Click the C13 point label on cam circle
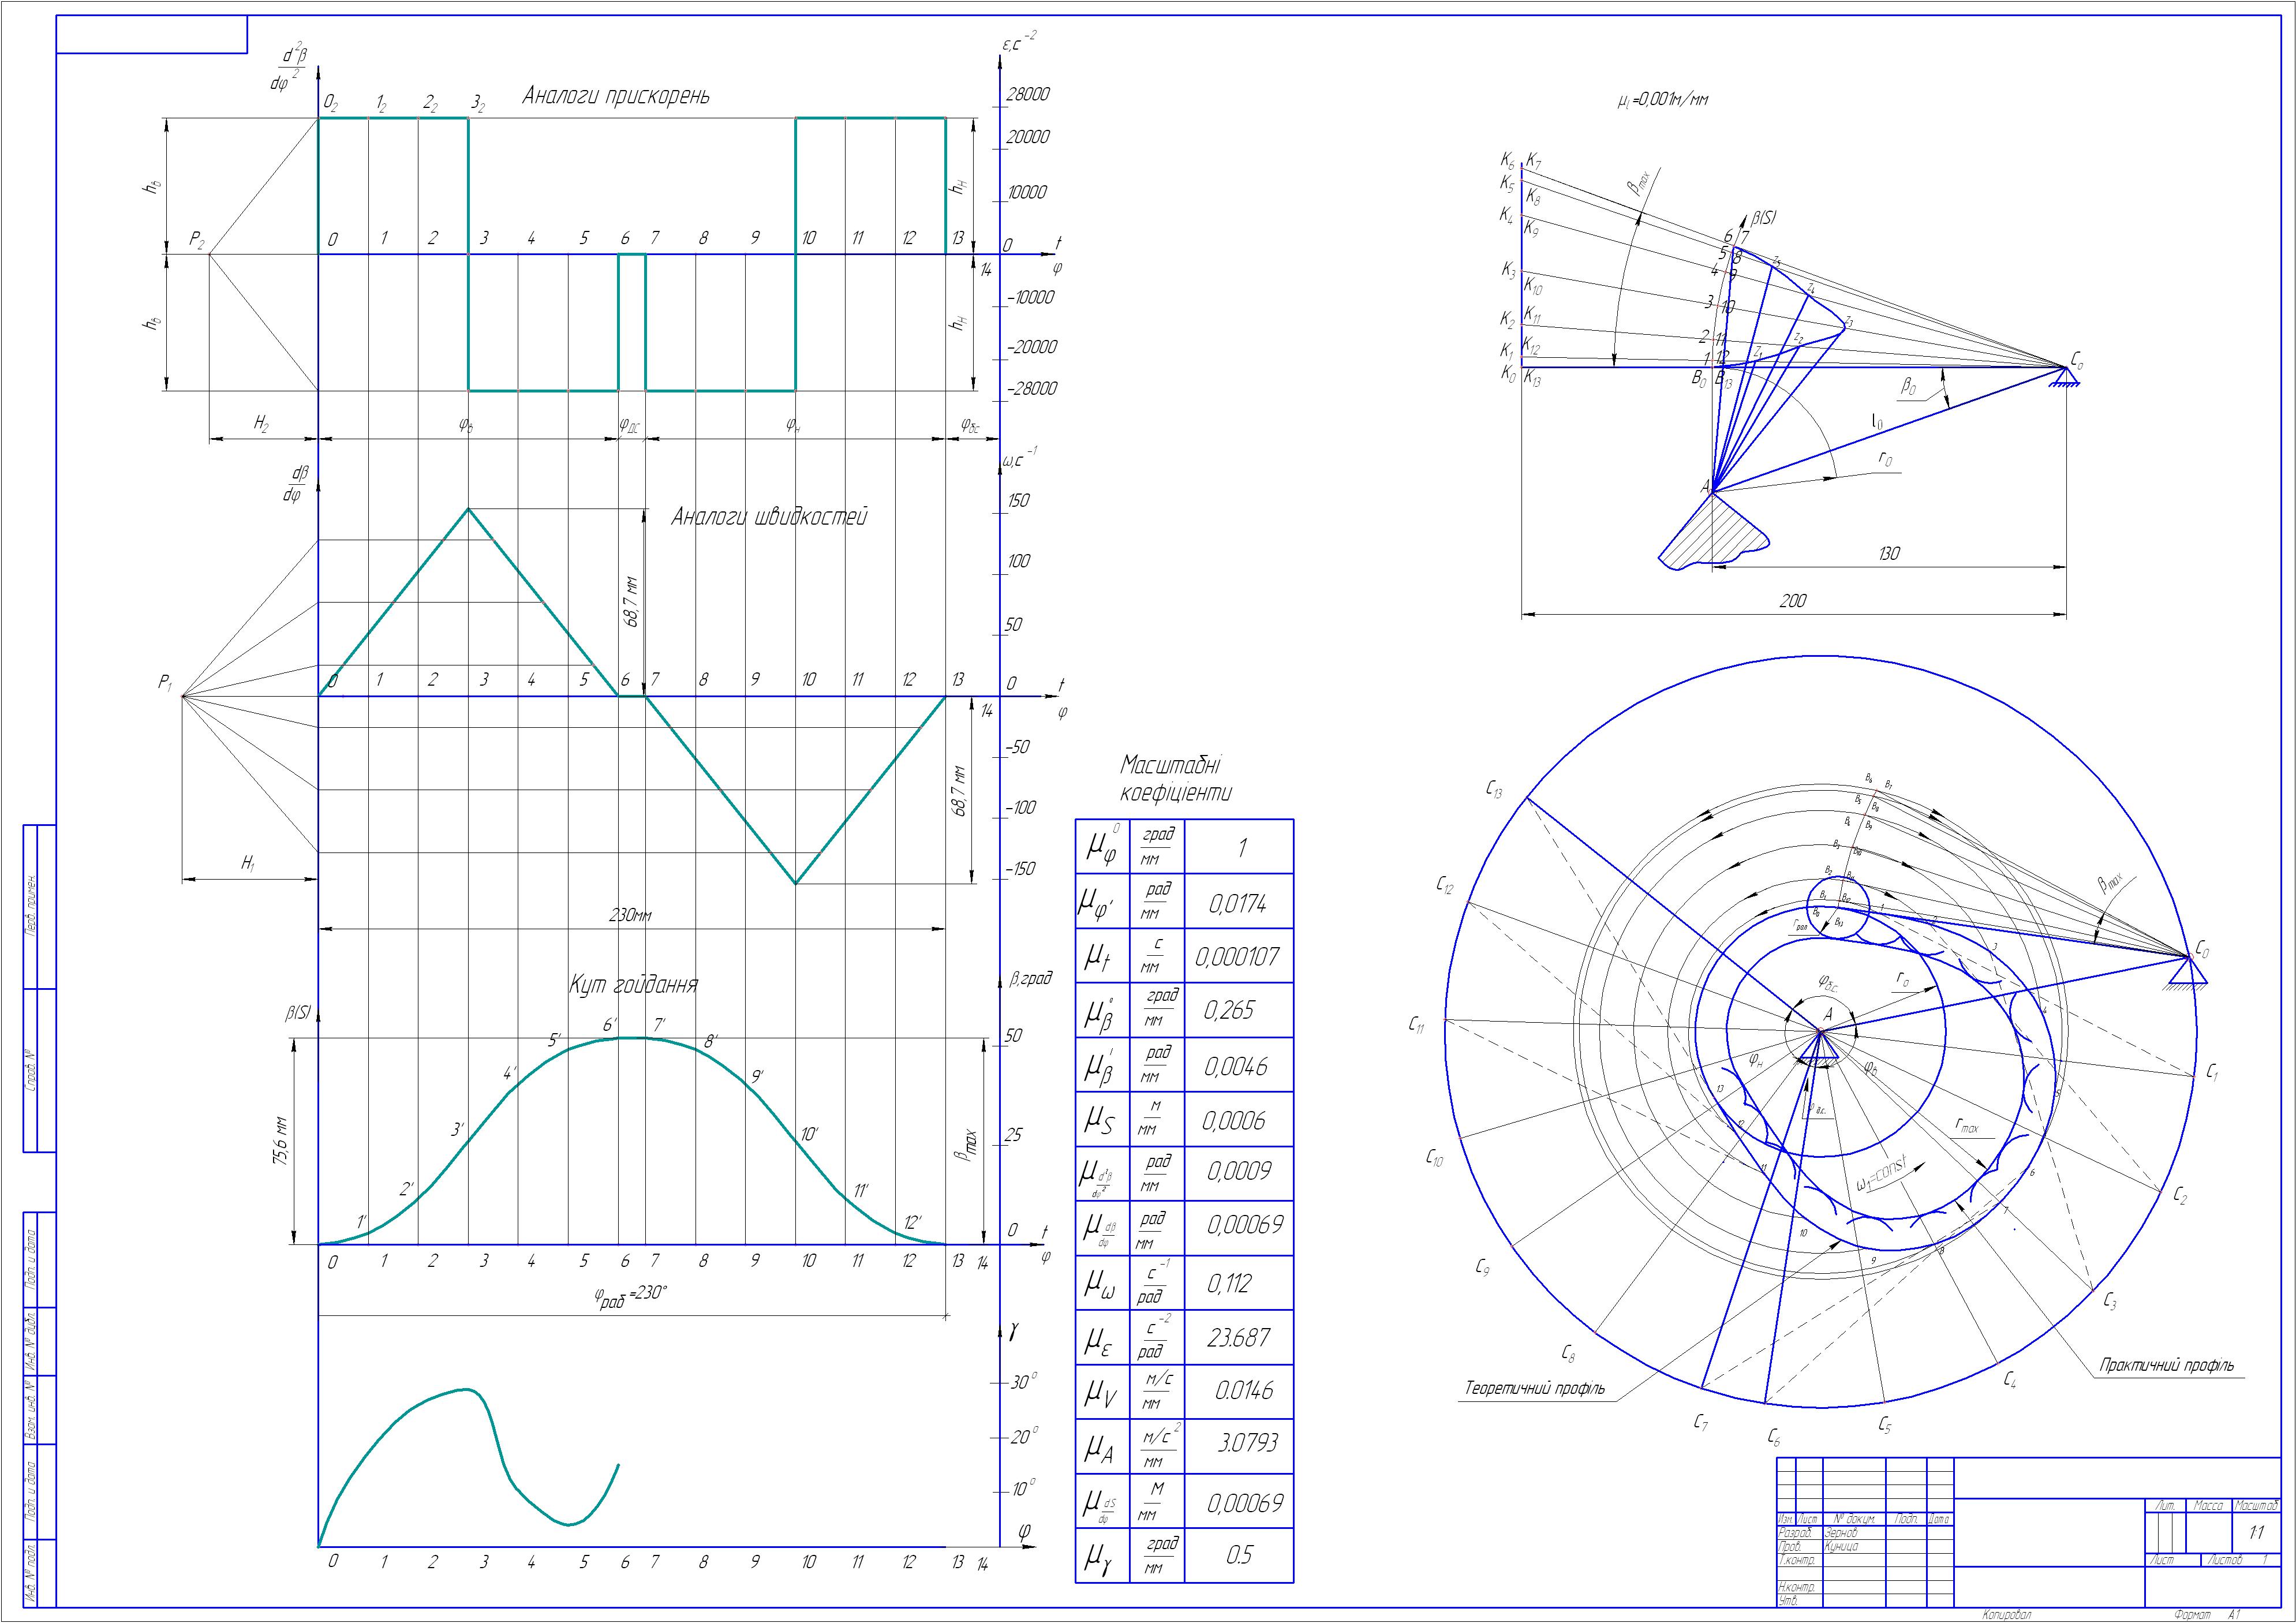This screenshot has width=2296, height=1623. pos(1494,790)
